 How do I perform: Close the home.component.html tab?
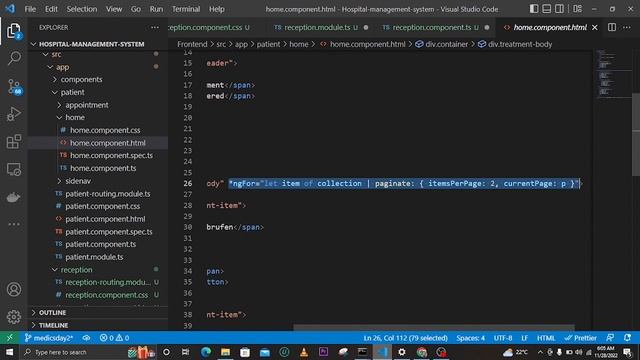pyautogui.click(x=595, y=27)
